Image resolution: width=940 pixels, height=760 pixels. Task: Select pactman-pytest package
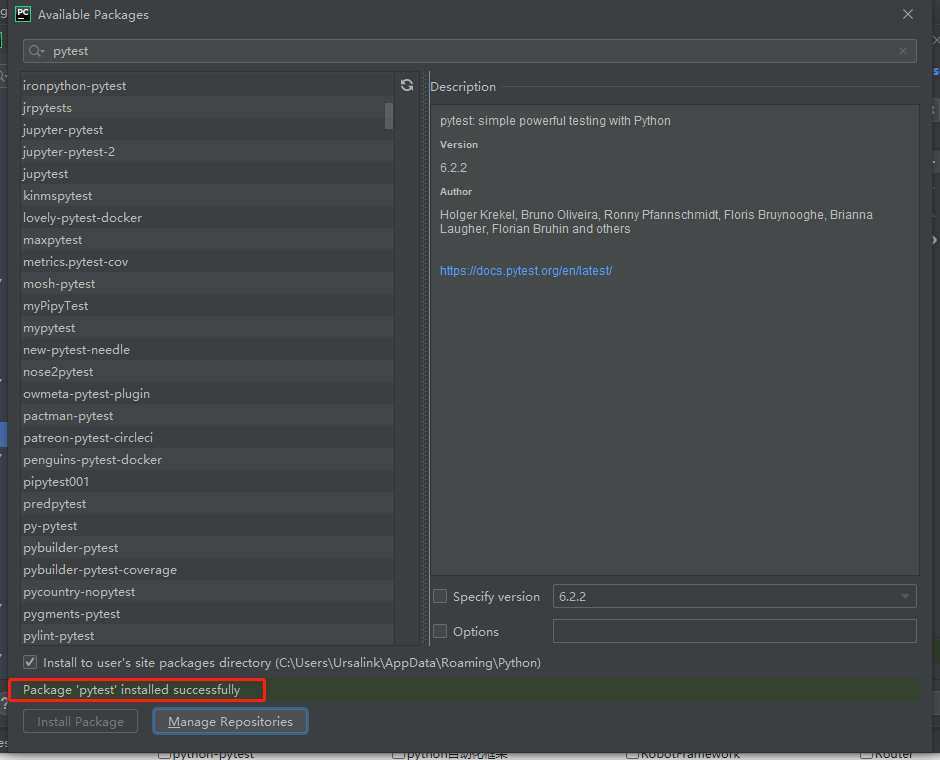click(207, 416)
